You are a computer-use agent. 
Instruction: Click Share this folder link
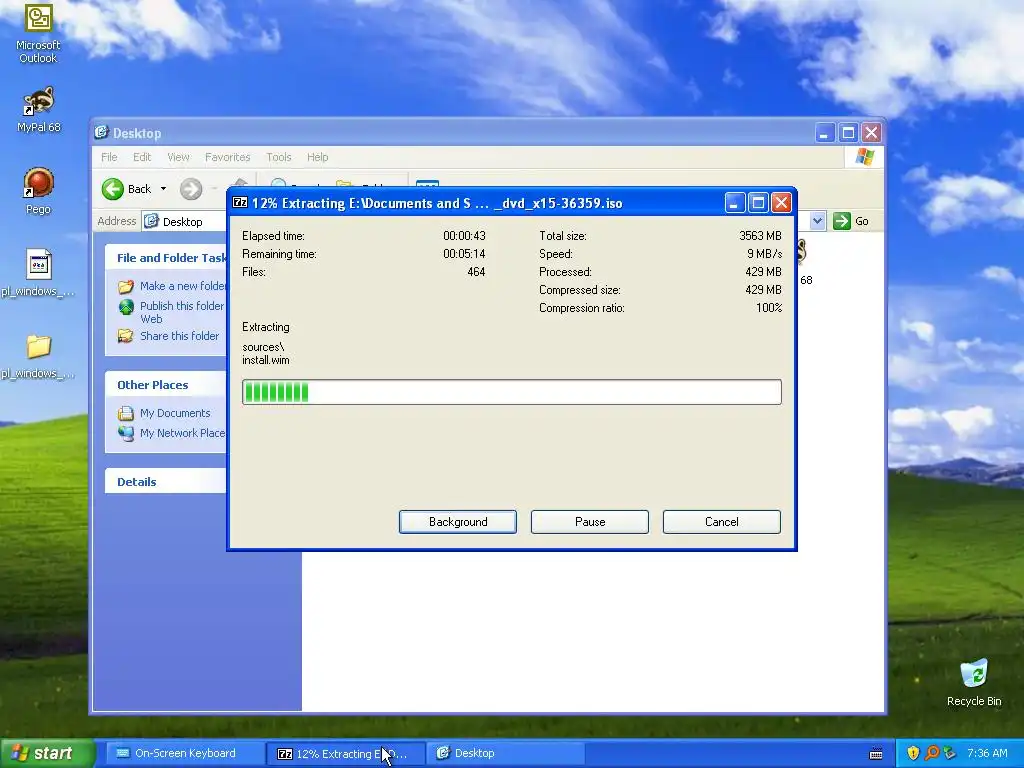pos(180,336)
